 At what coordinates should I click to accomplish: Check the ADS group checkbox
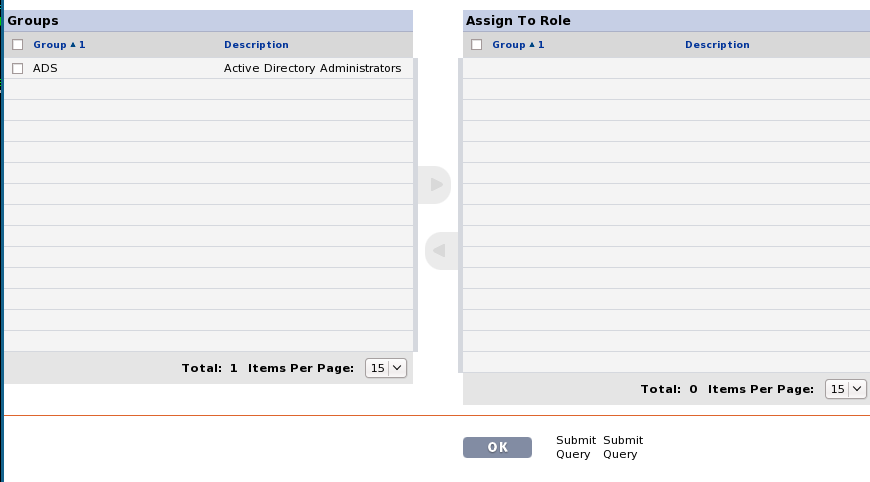tap(18, 68)
